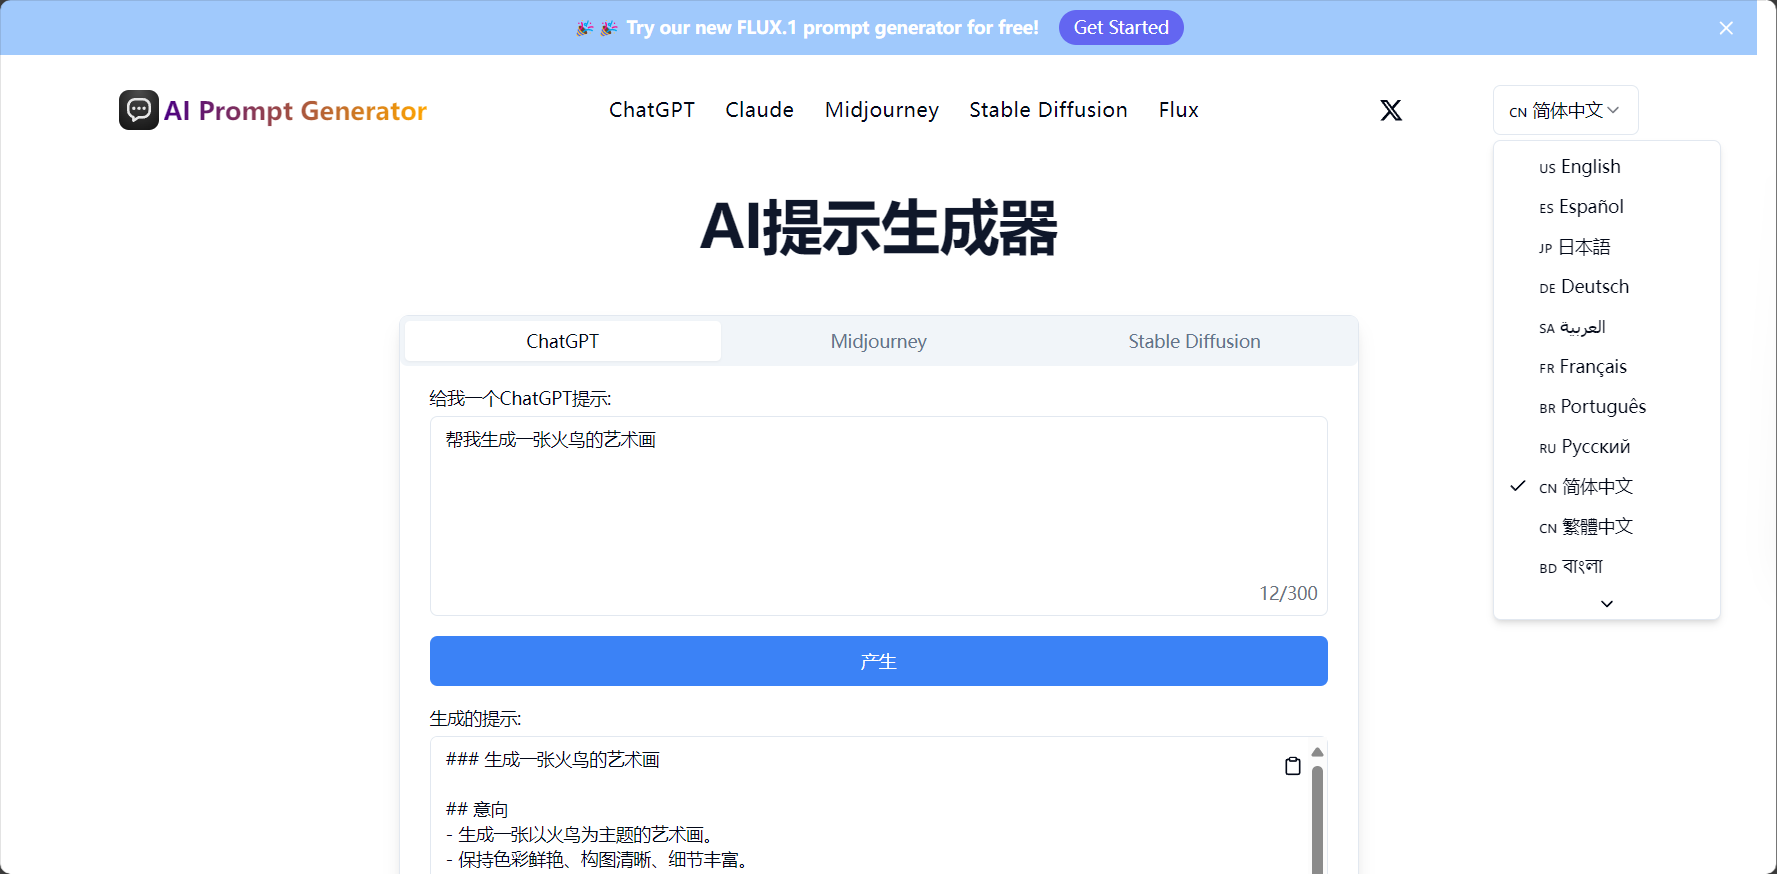Viewport: 1777px width, 874px height.
Task: Open Flux link in top navigation
Action: pyautogui.click(x=1178, y=110)
